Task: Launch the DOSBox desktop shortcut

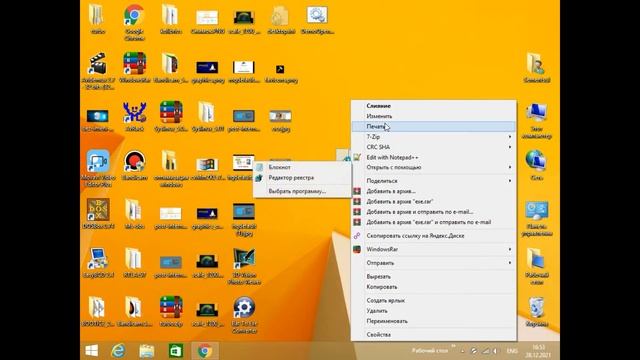Action: click(x=98, y=211)
